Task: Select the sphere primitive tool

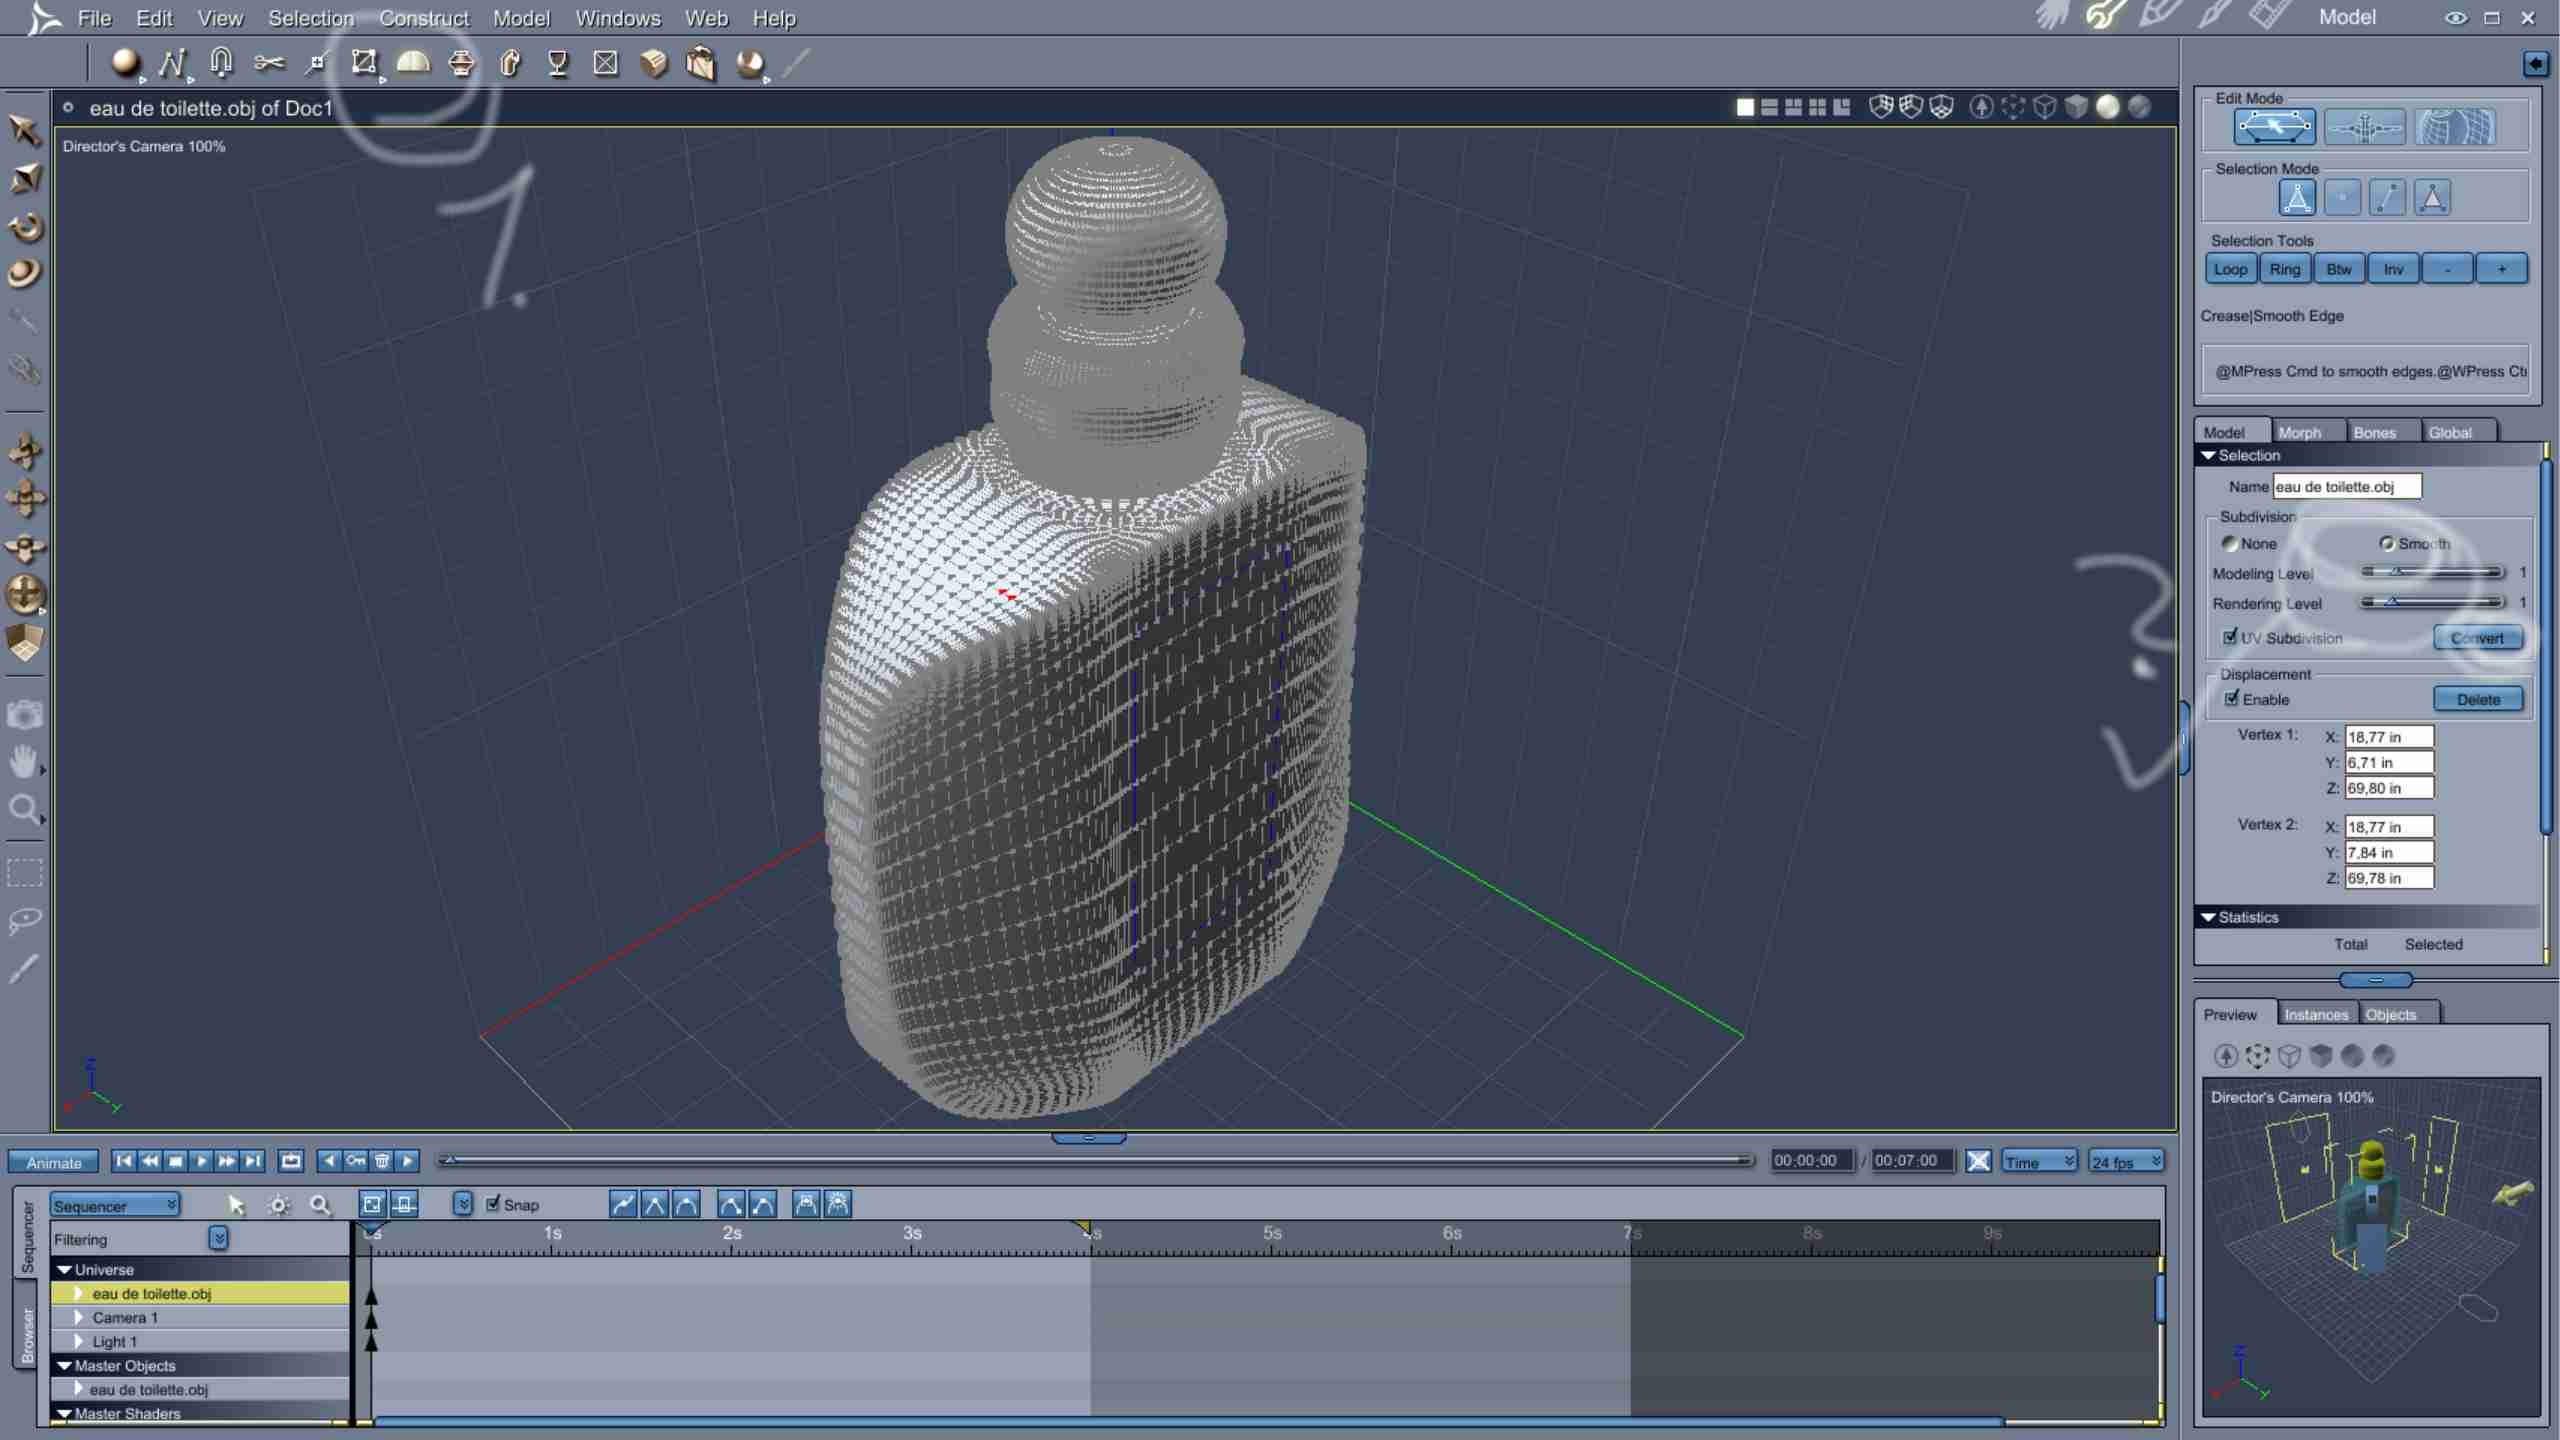Action: (124, 64)
